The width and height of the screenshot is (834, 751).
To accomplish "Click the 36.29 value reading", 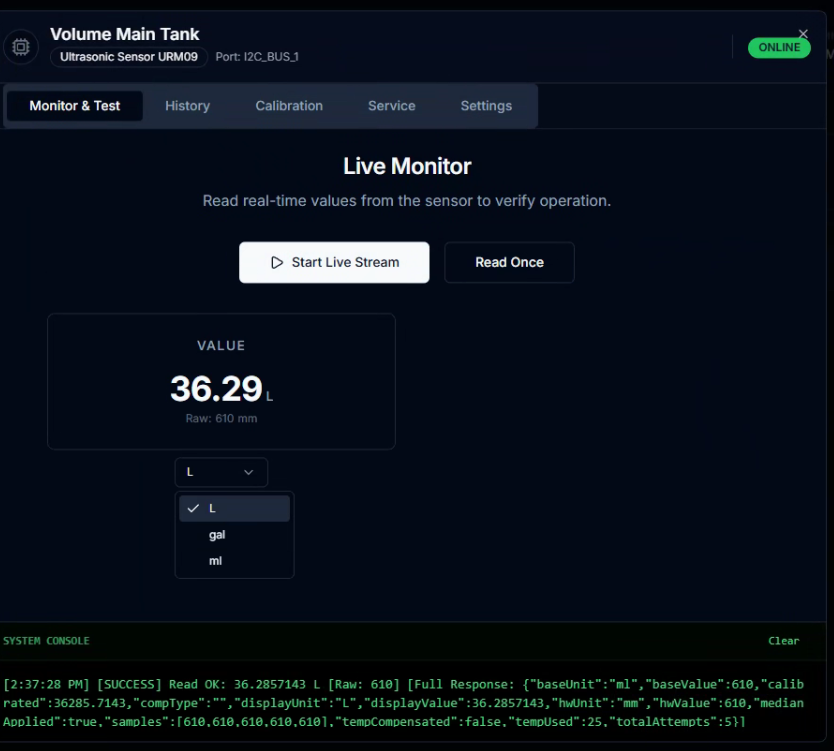I will pyautogui.click(x=216, y=388).
